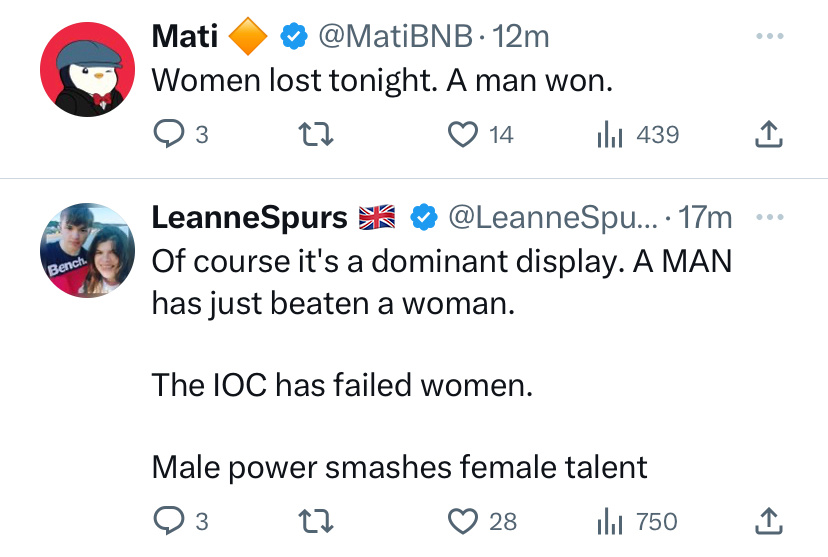The height and width of the screenshot is (557, 828).
Task: Reply to Mati's tweet
Action: point(166,134)
